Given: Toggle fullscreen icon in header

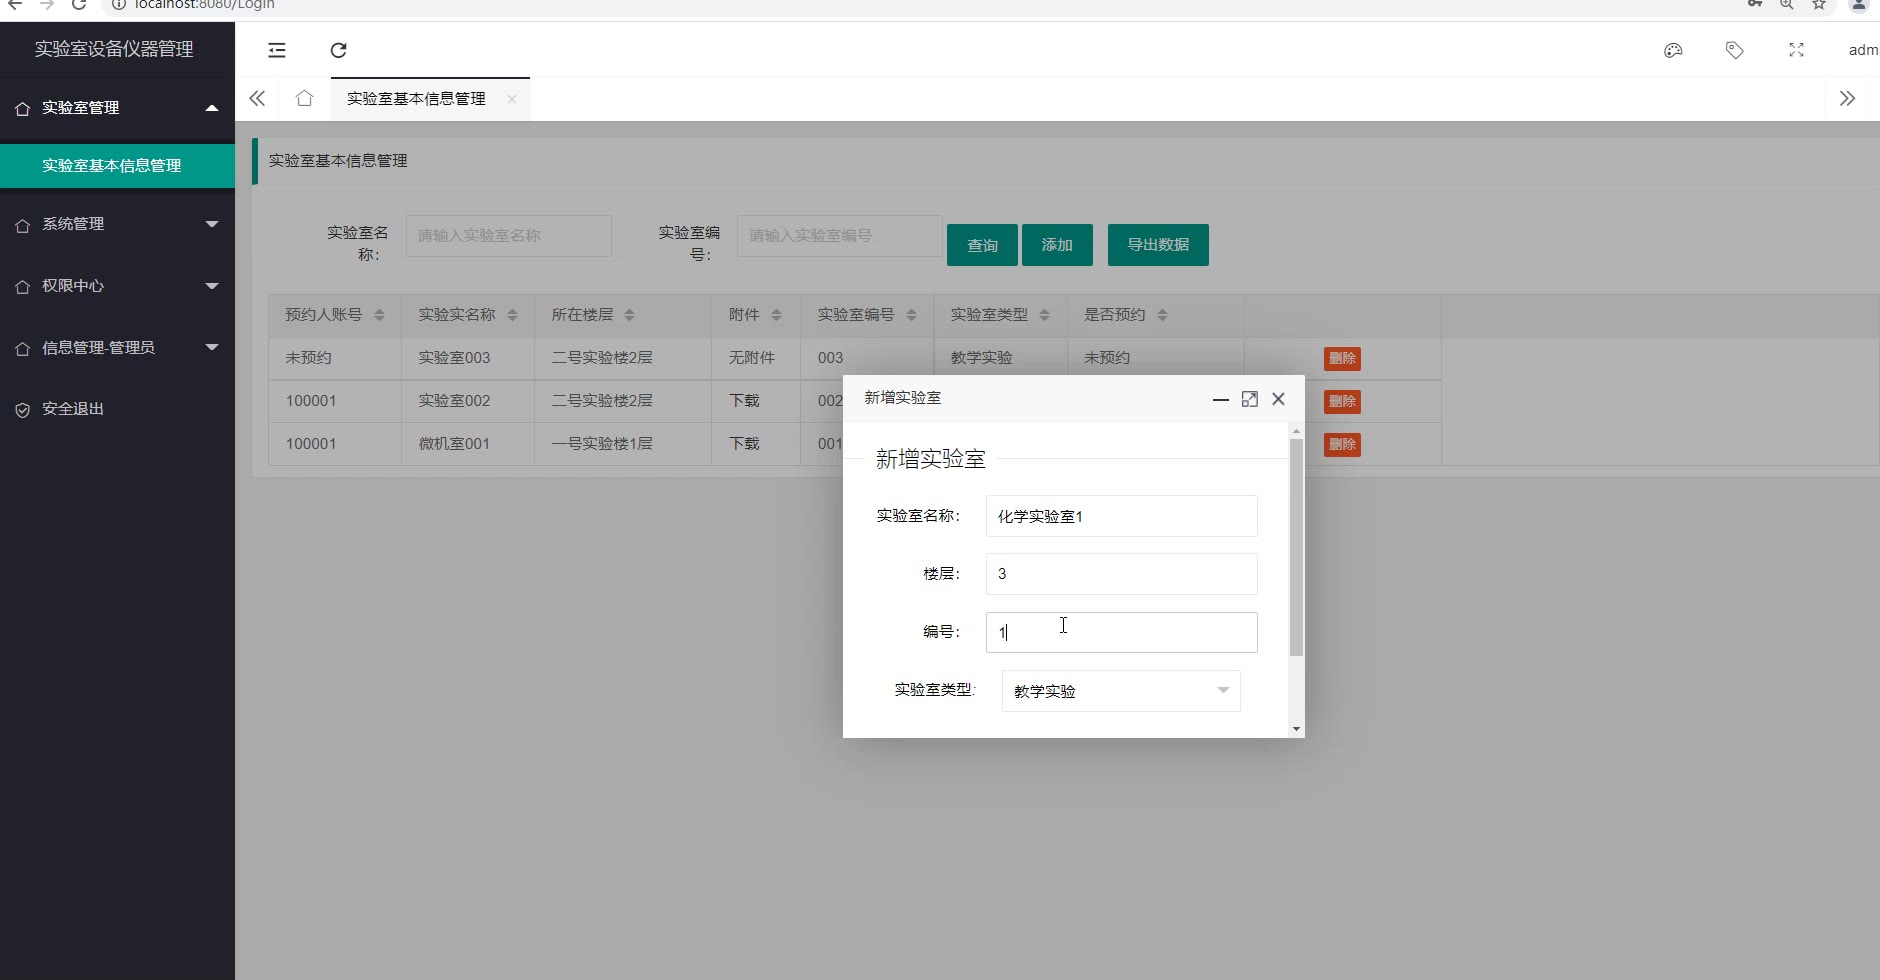Looking at the screenshot, I should (1797, 50).
